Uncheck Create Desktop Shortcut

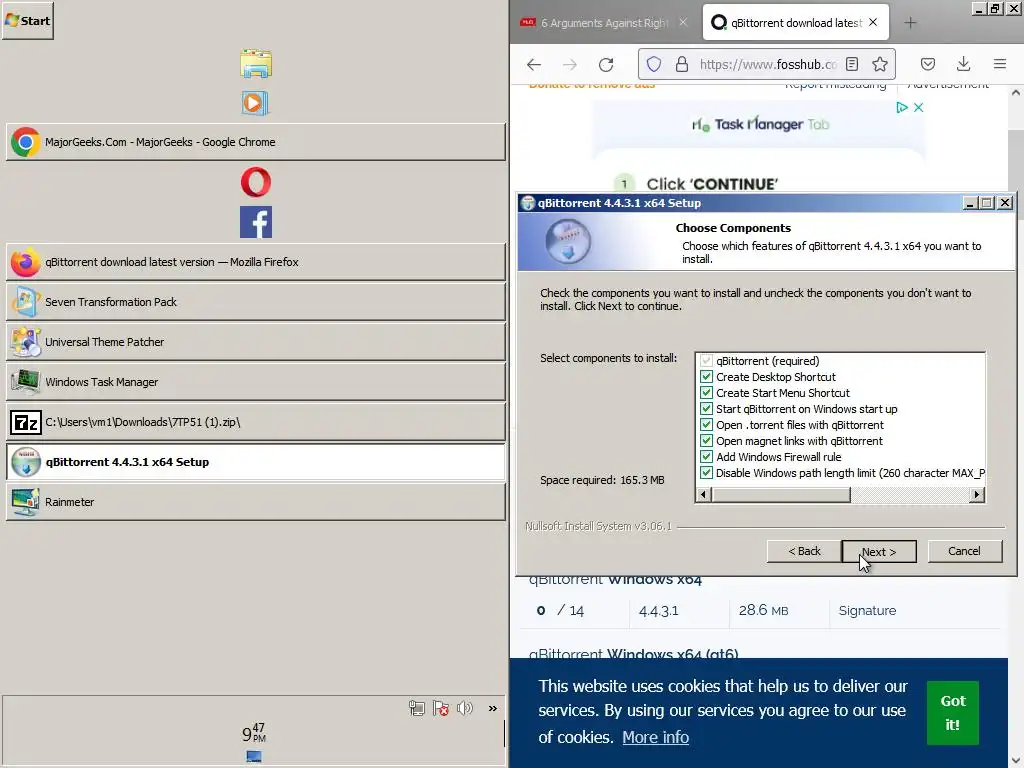pyautogui.click(x=706, y=377)
